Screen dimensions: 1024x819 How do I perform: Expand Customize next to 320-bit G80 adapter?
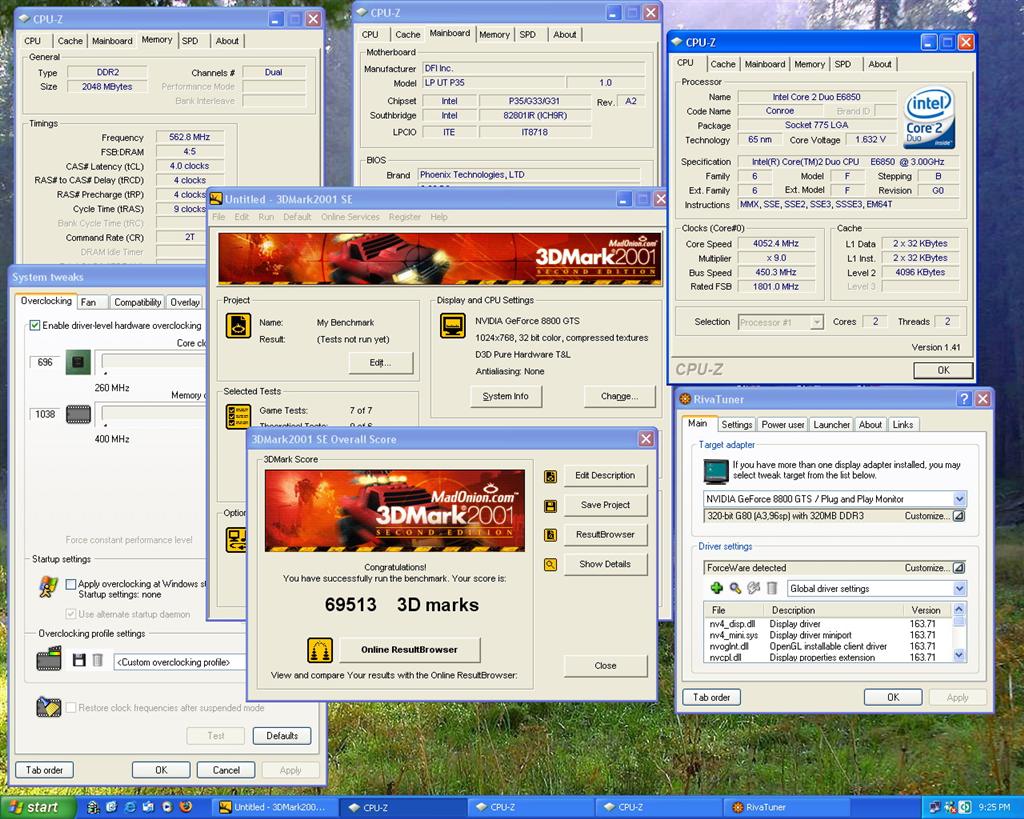[x=958, y=516]
